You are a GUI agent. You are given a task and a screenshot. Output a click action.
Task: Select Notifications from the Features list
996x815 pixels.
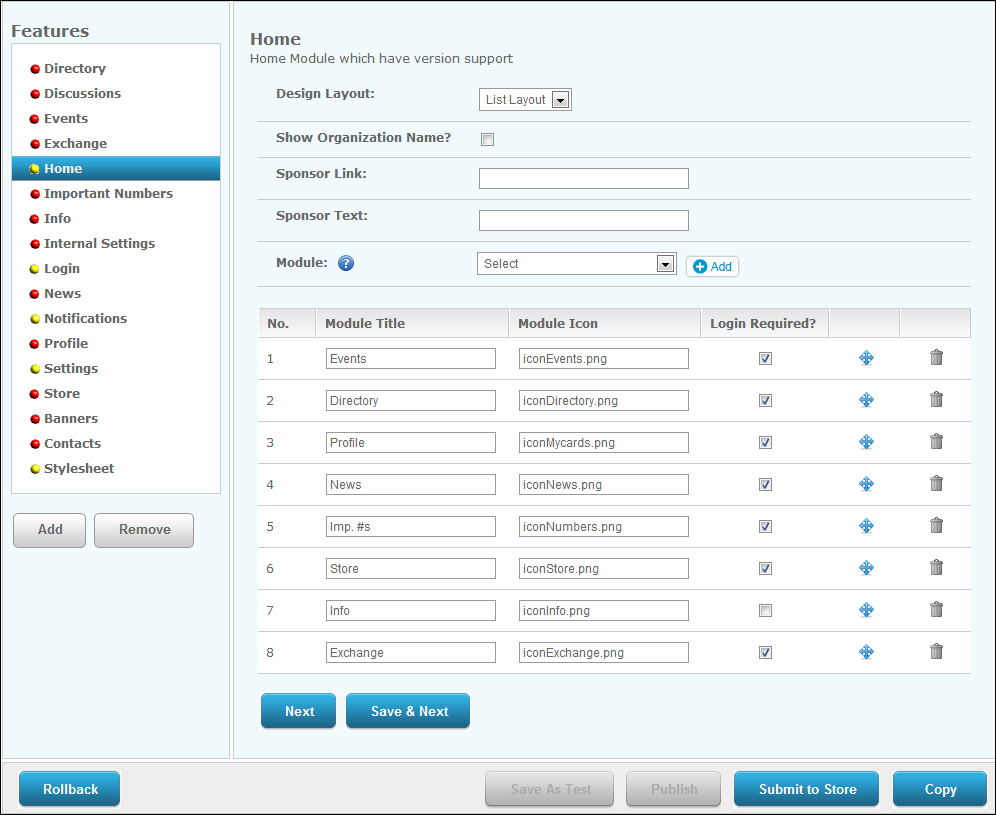[85, 318]
